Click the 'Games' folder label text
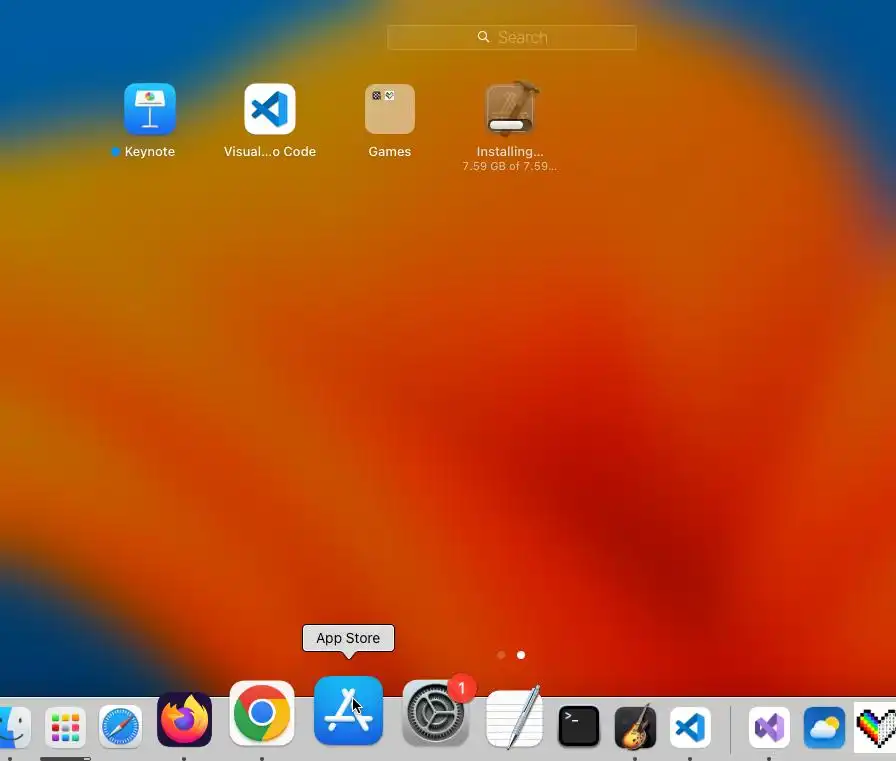Image resolution: width=896 pixels, height=761 pixels. 390,151
